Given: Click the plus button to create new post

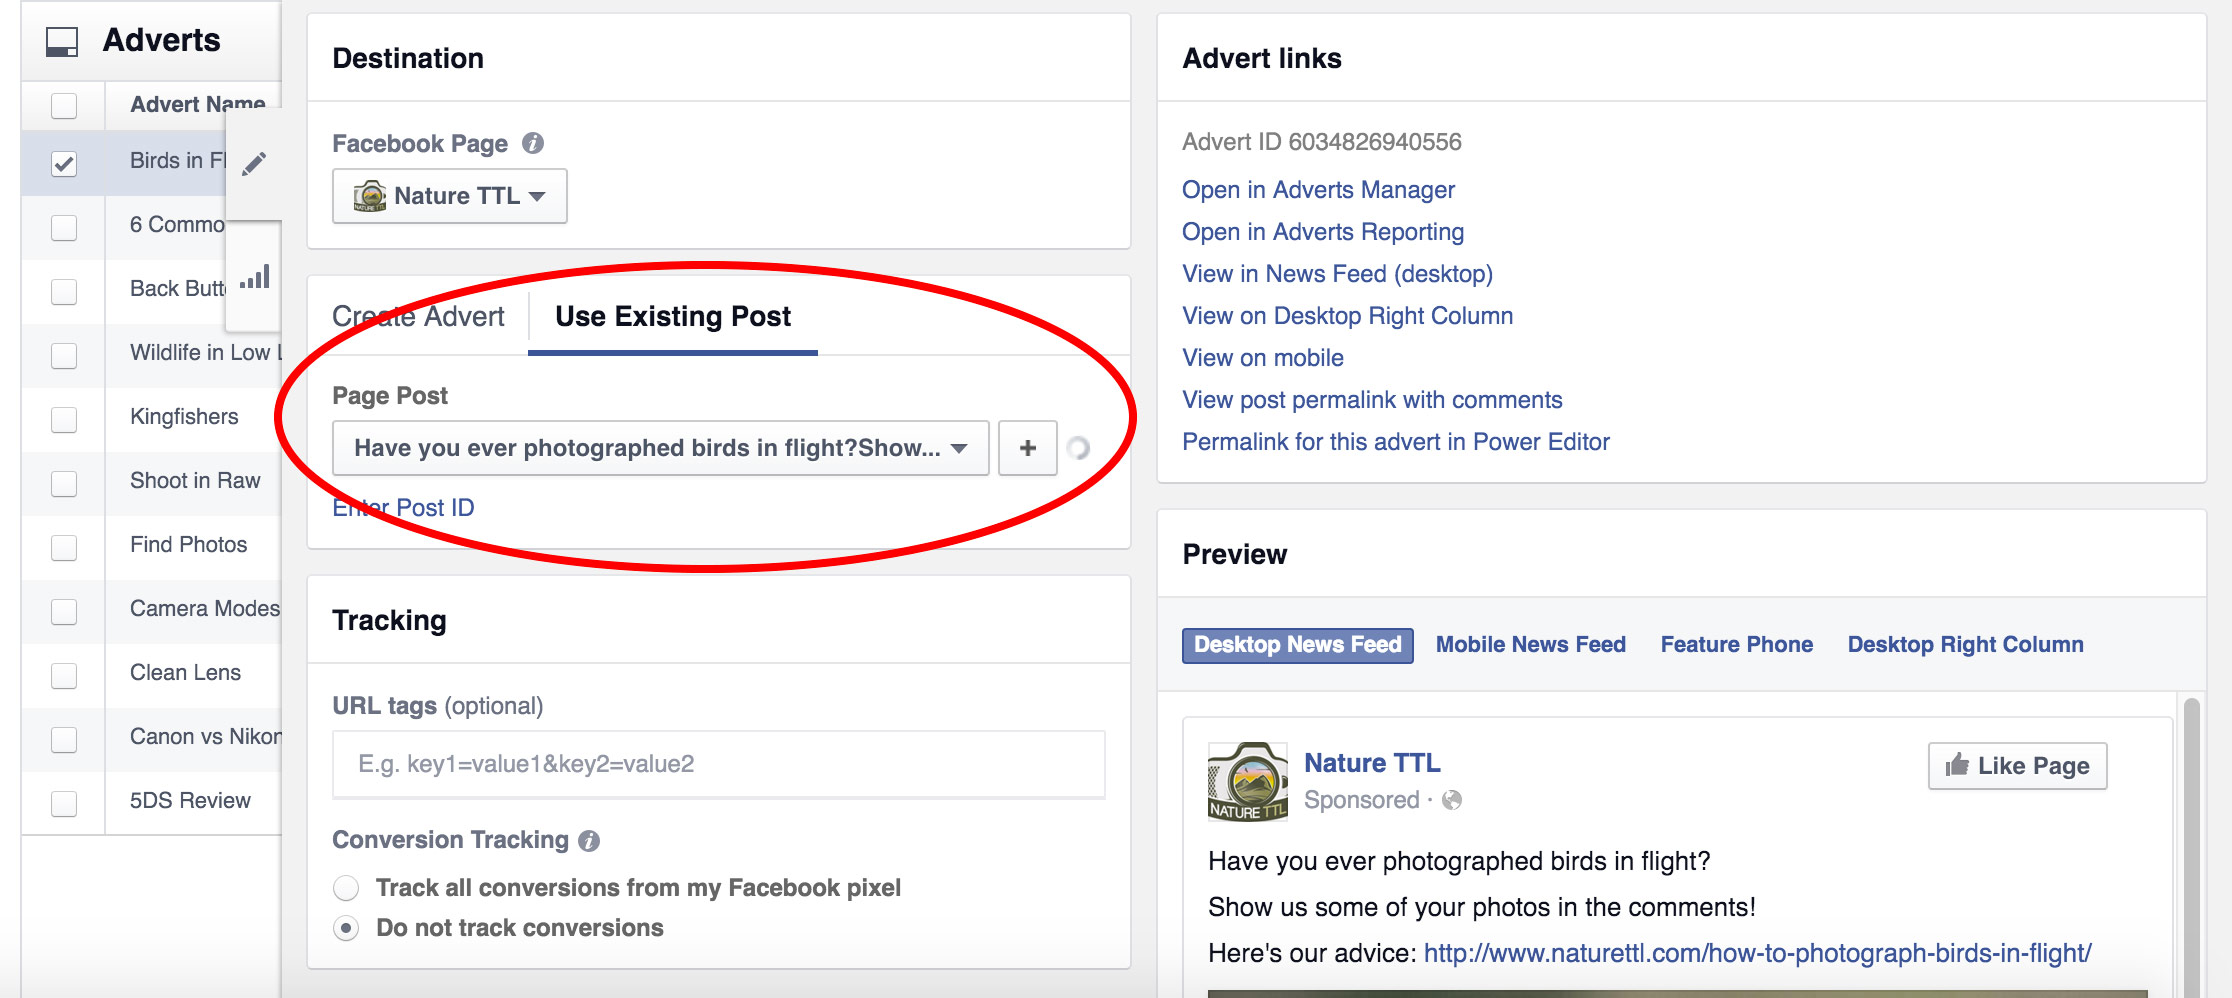Looking at the screenshot, I should tap(1027, 447).
